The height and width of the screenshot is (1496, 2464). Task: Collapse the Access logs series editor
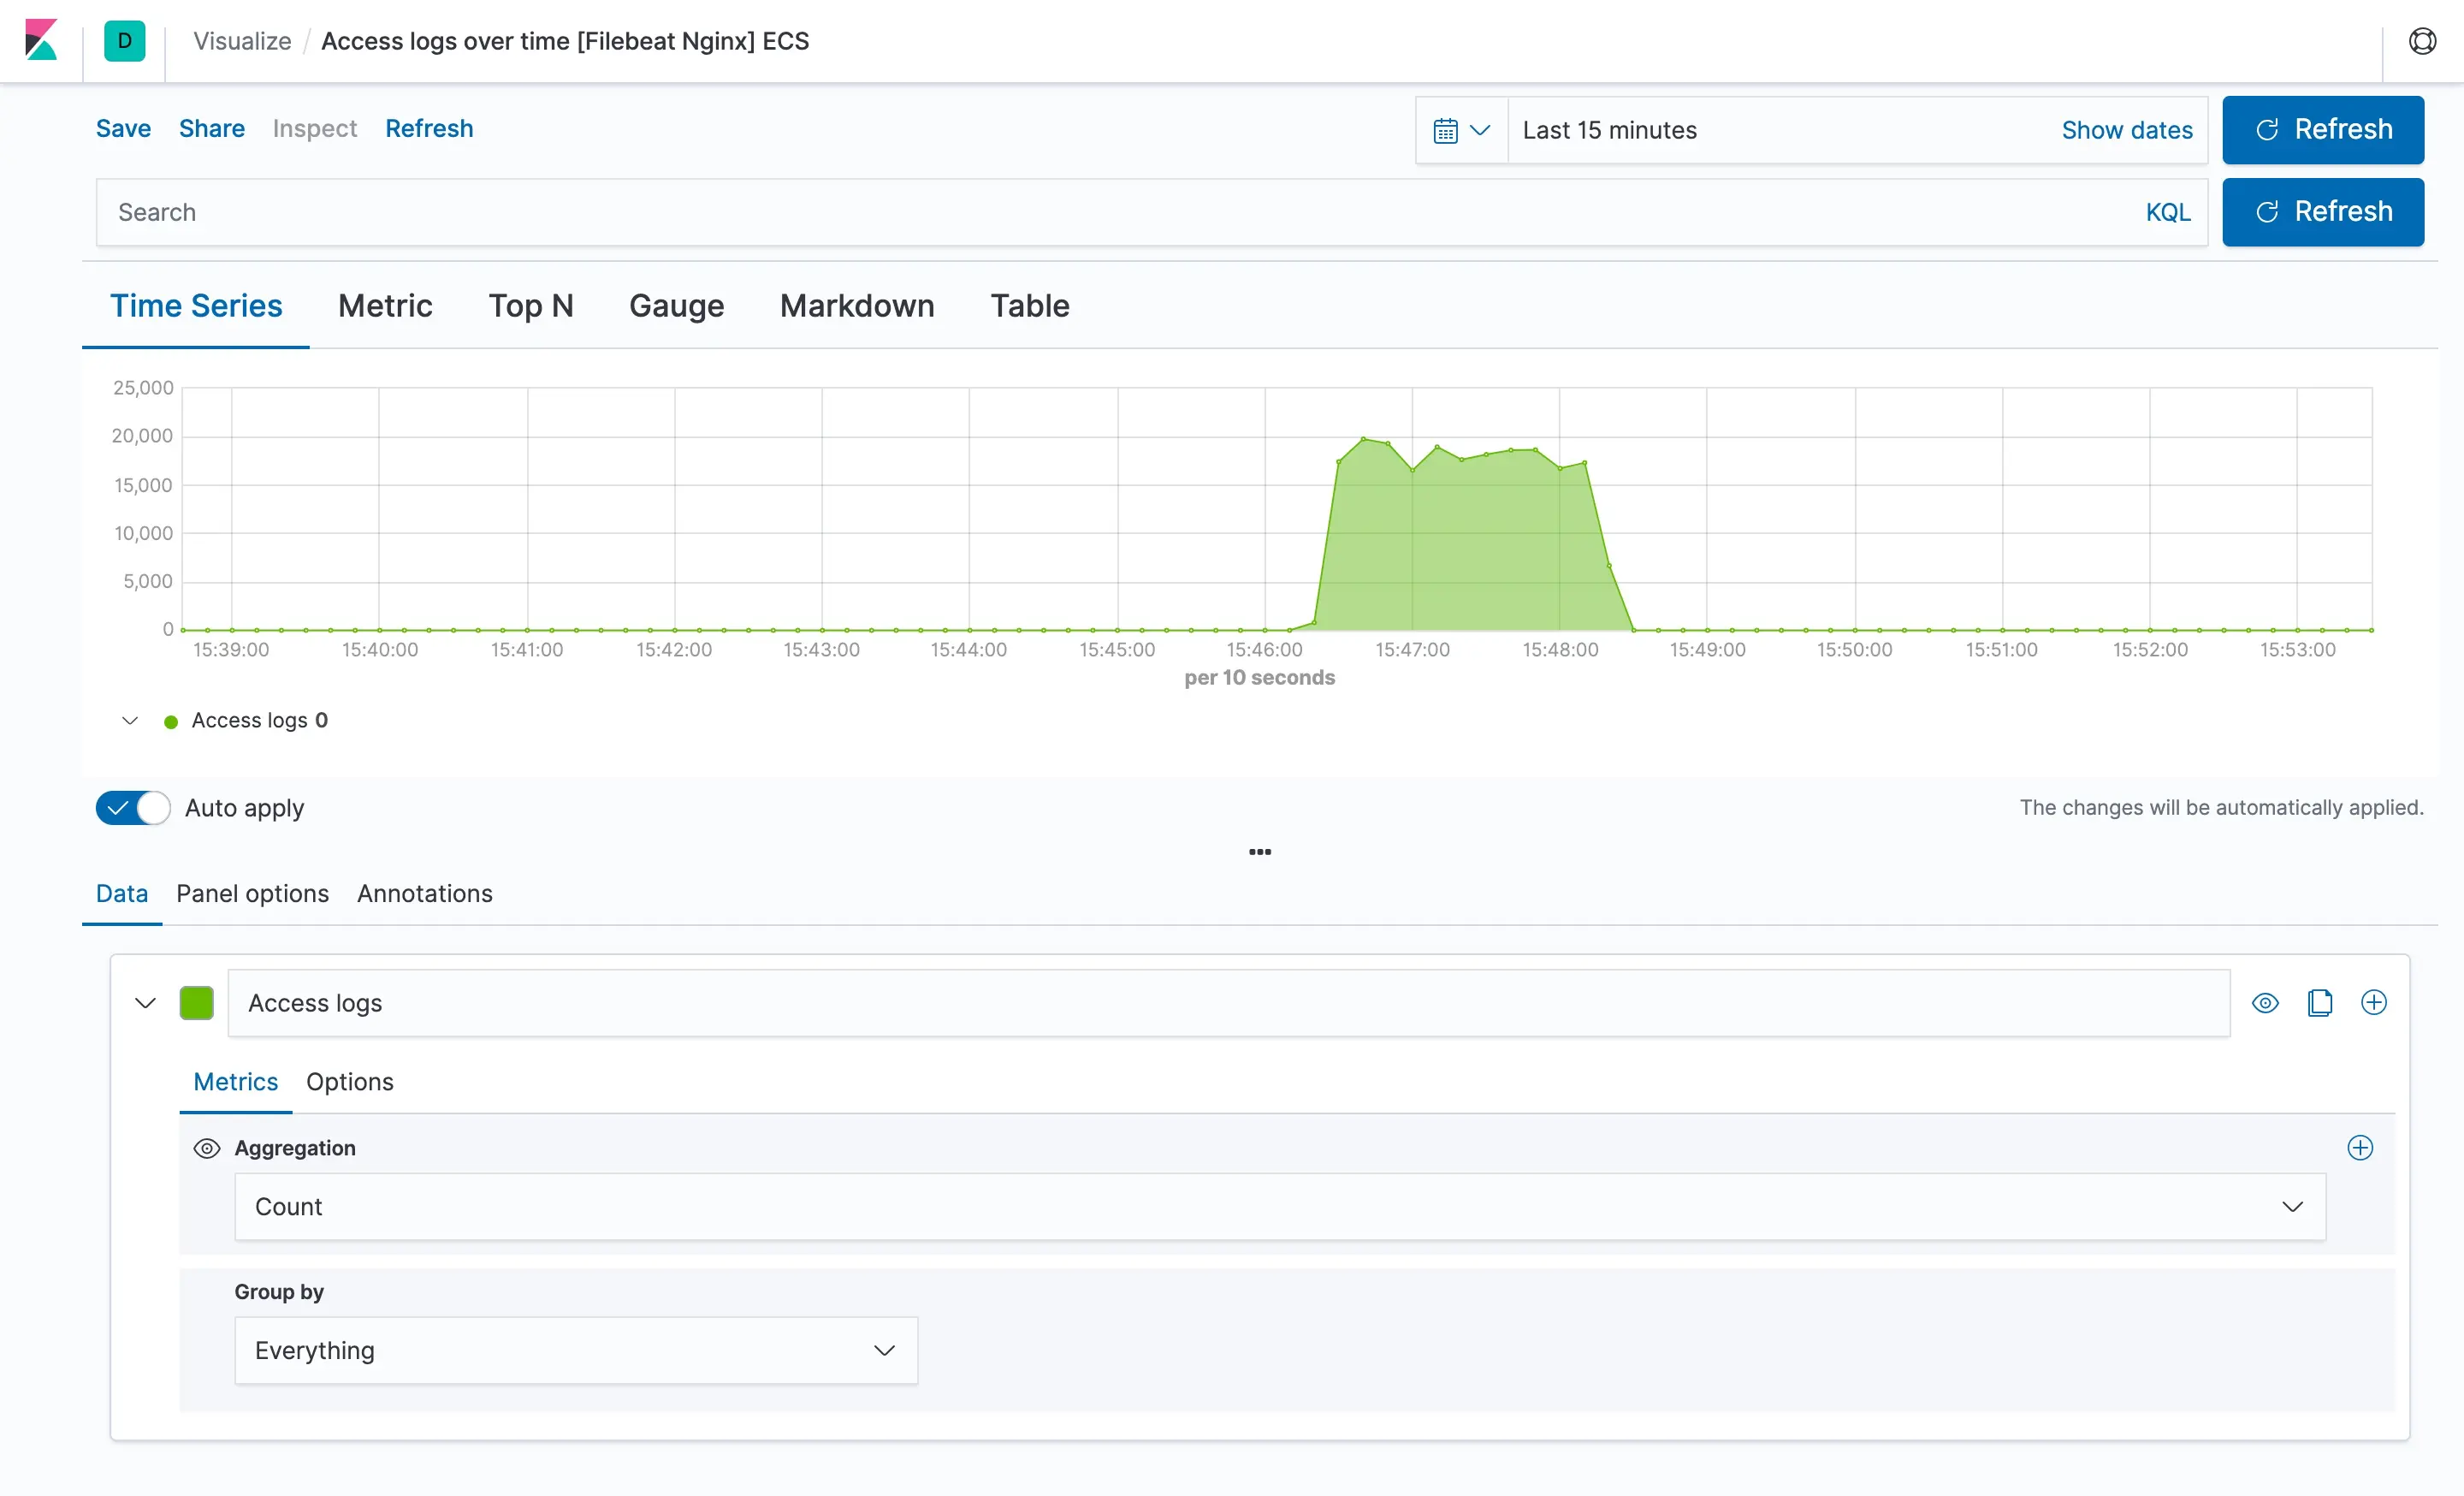click(x=145, y=1002)
